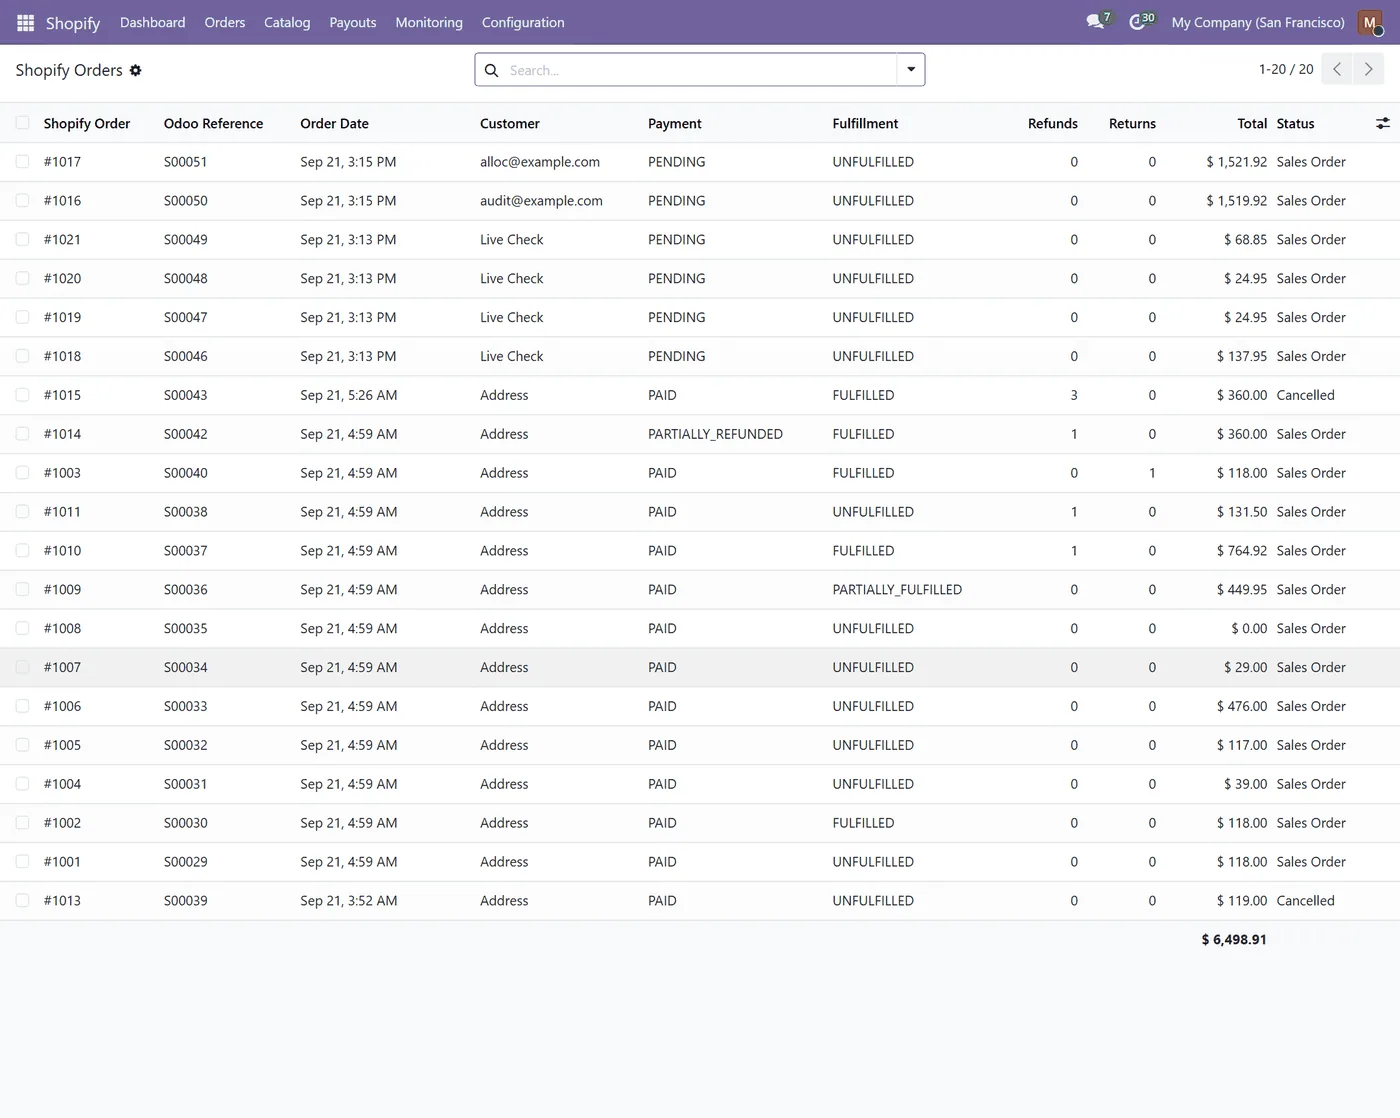
Task: Open the Monitoring menu
Action: 429,22
